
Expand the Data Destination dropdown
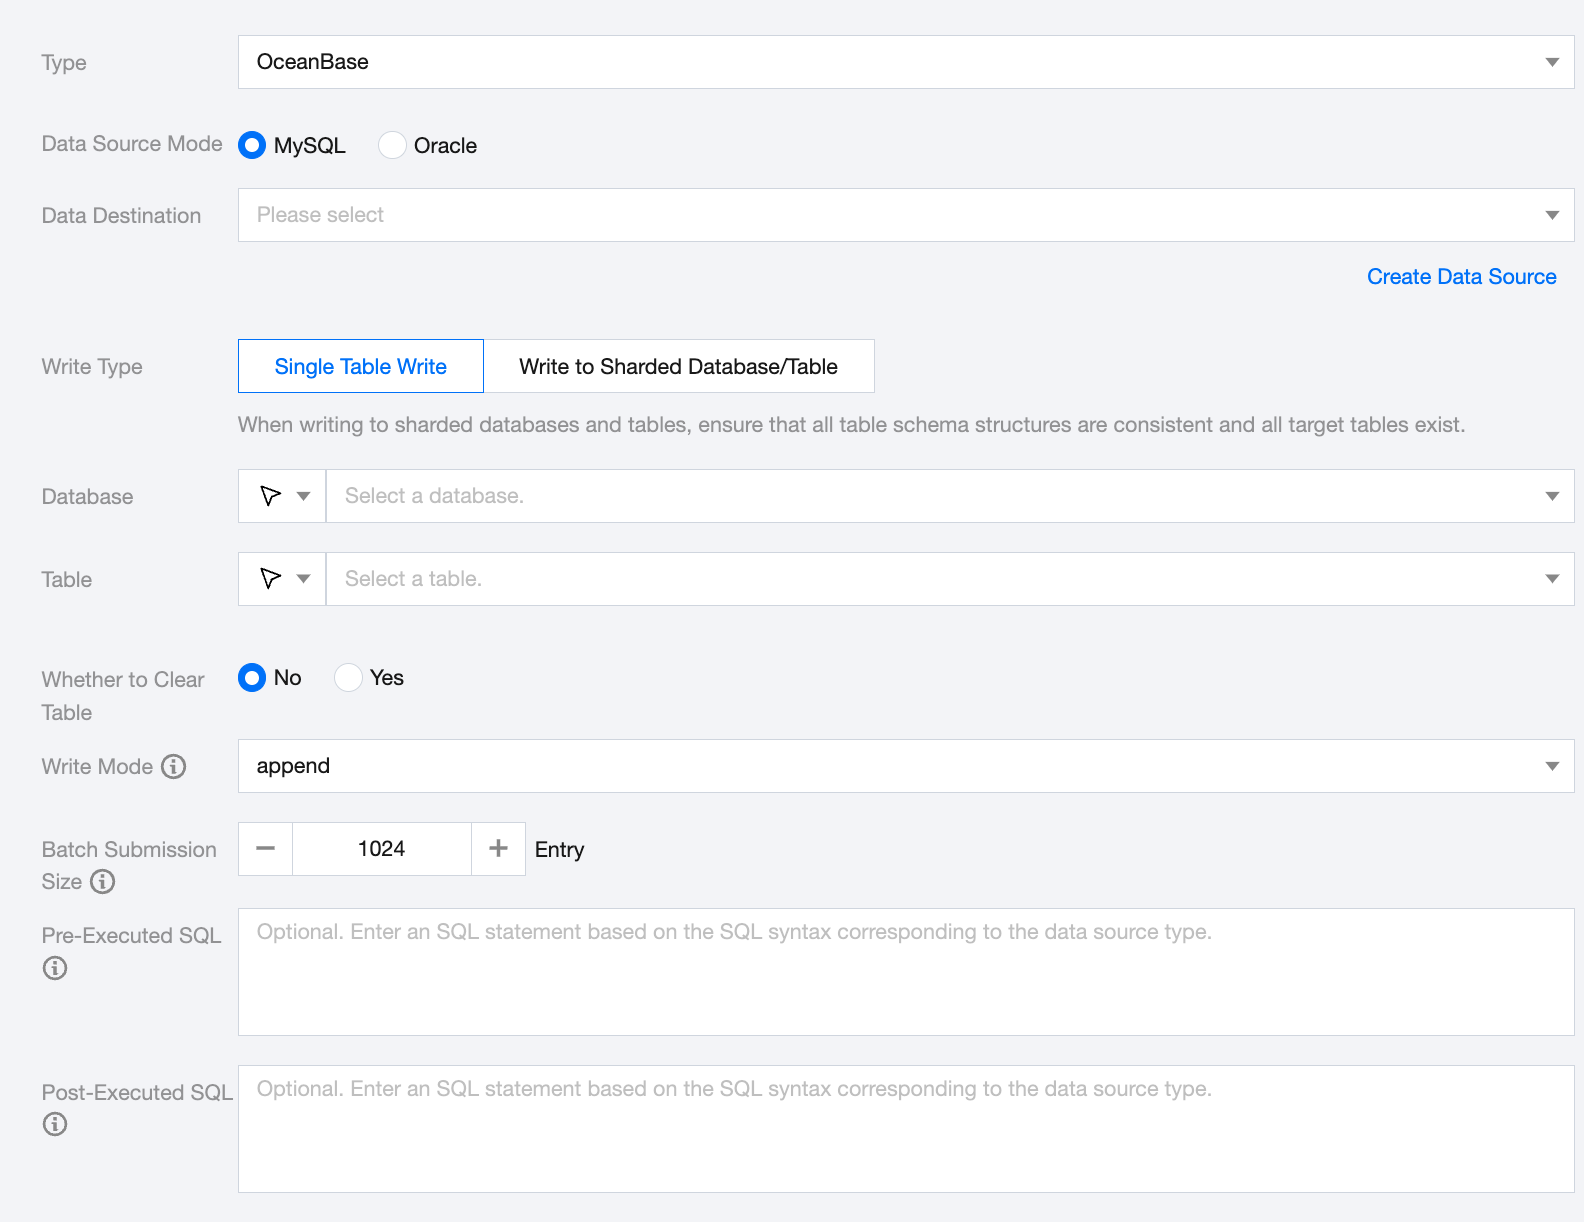[x=905, y=215]
